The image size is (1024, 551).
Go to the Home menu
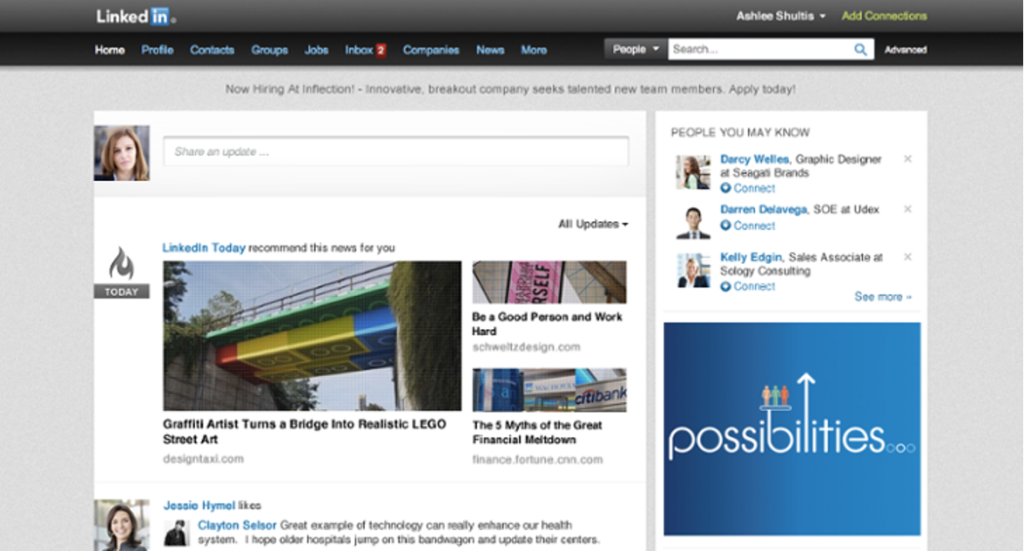tap(109, 50)
